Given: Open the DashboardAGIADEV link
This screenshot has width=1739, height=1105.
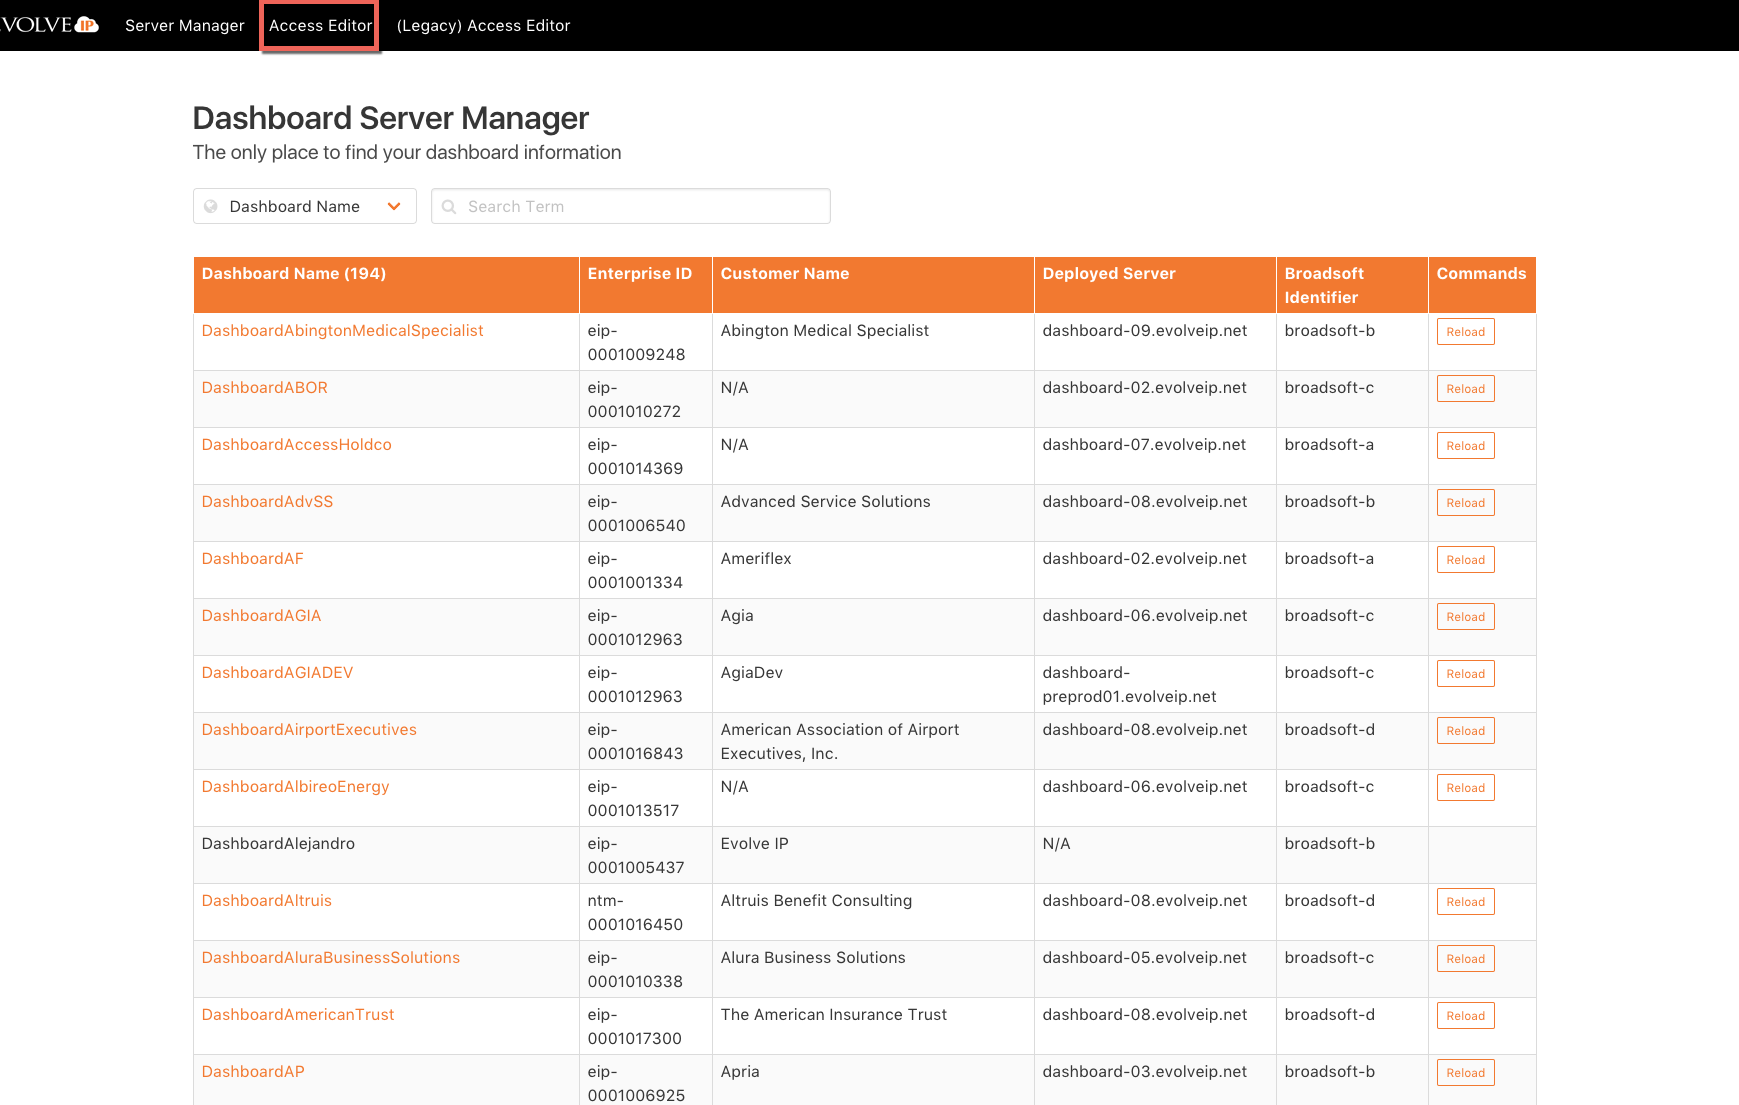Looking at the screenshot, I should click(x=277, y=673).
